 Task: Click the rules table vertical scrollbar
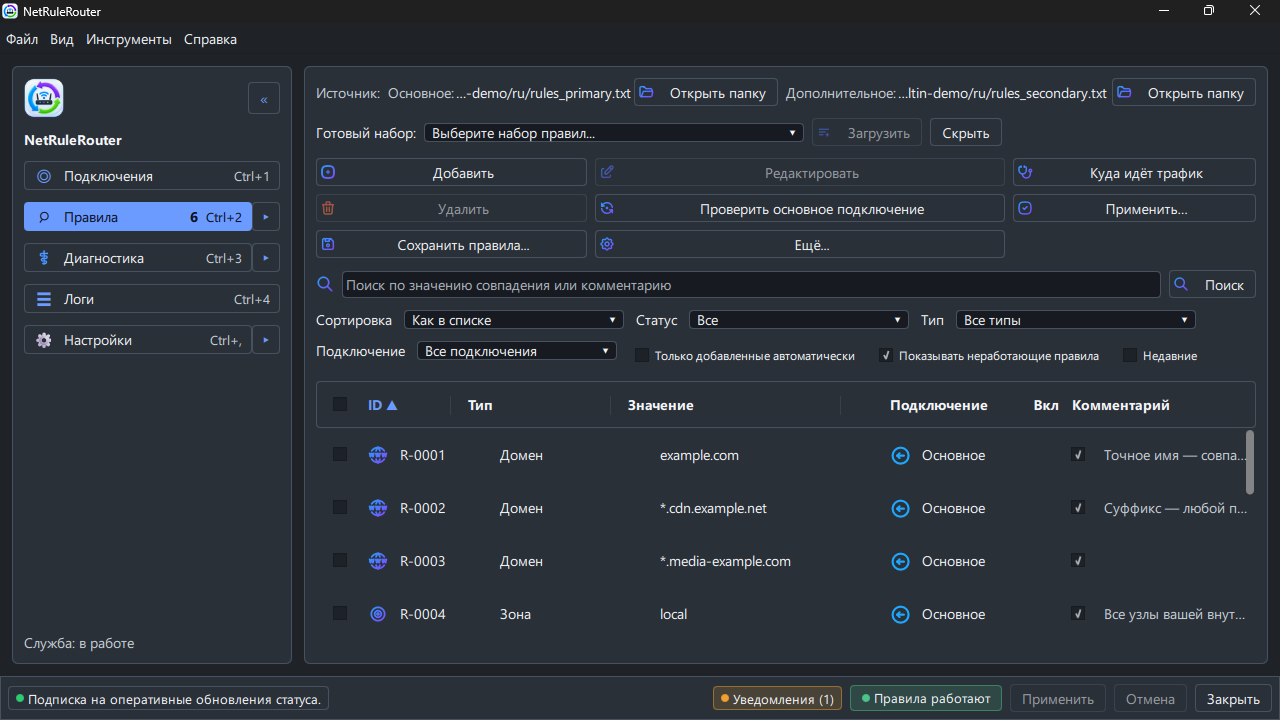coord(1250,461)
